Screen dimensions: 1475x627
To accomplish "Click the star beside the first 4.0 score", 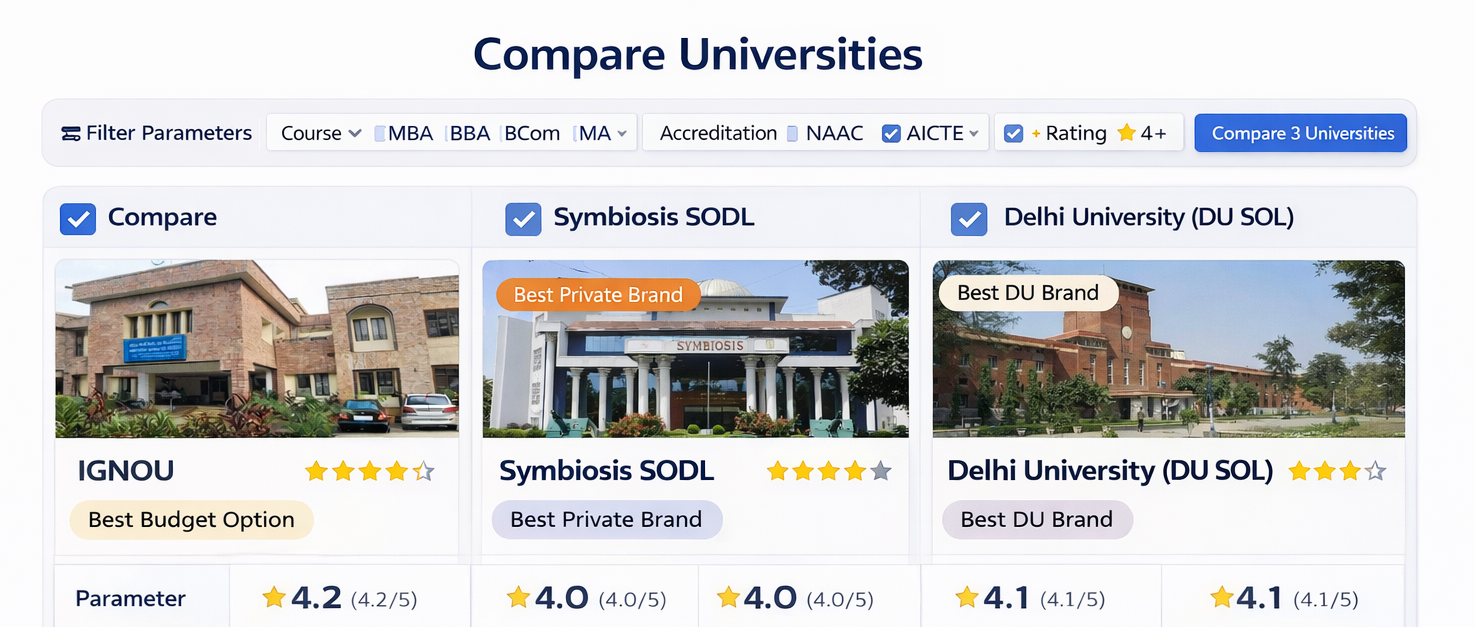I will pyautogui.click(x=518, y=598).
